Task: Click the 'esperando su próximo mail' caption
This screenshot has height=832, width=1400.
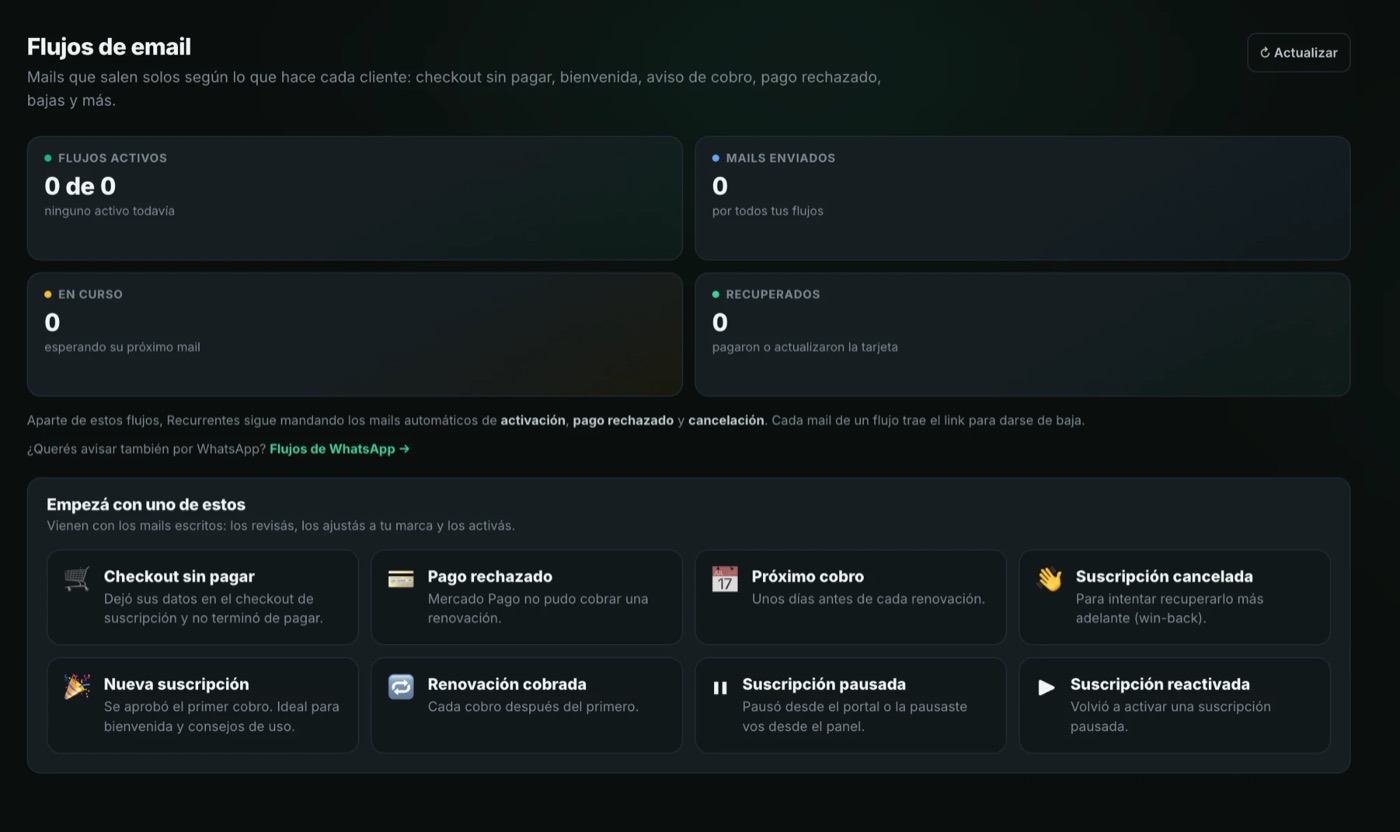Action: (122, 347)
